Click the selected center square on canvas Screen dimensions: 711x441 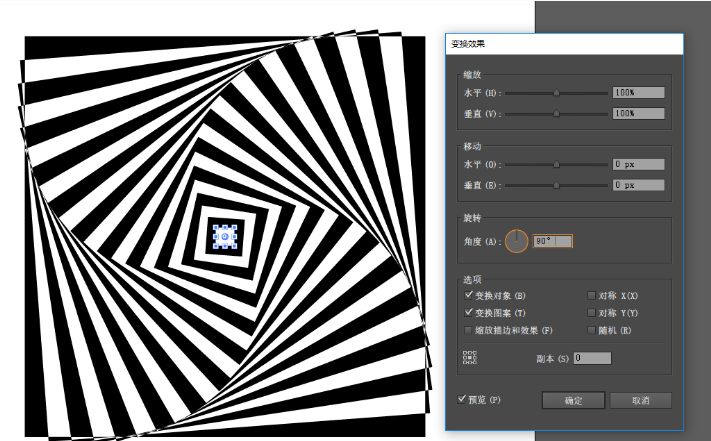[x=224, y=237]
